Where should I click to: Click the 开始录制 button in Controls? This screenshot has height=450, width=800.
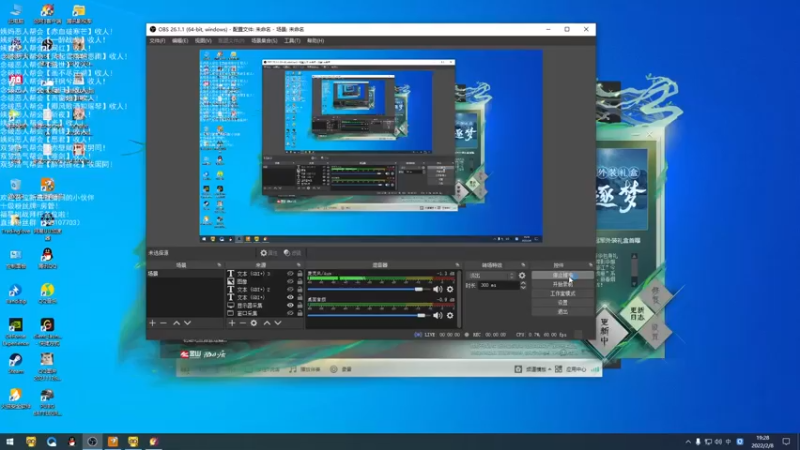coord(562,285)
